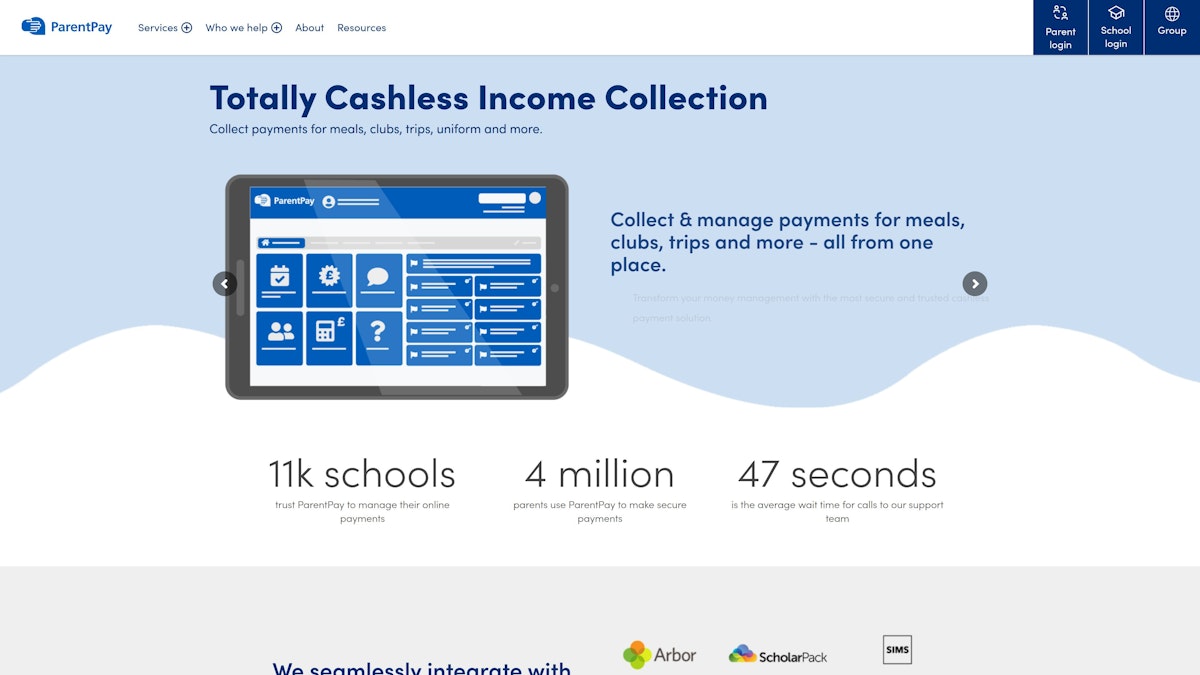Go to previous carousel slide

[225, 284]
